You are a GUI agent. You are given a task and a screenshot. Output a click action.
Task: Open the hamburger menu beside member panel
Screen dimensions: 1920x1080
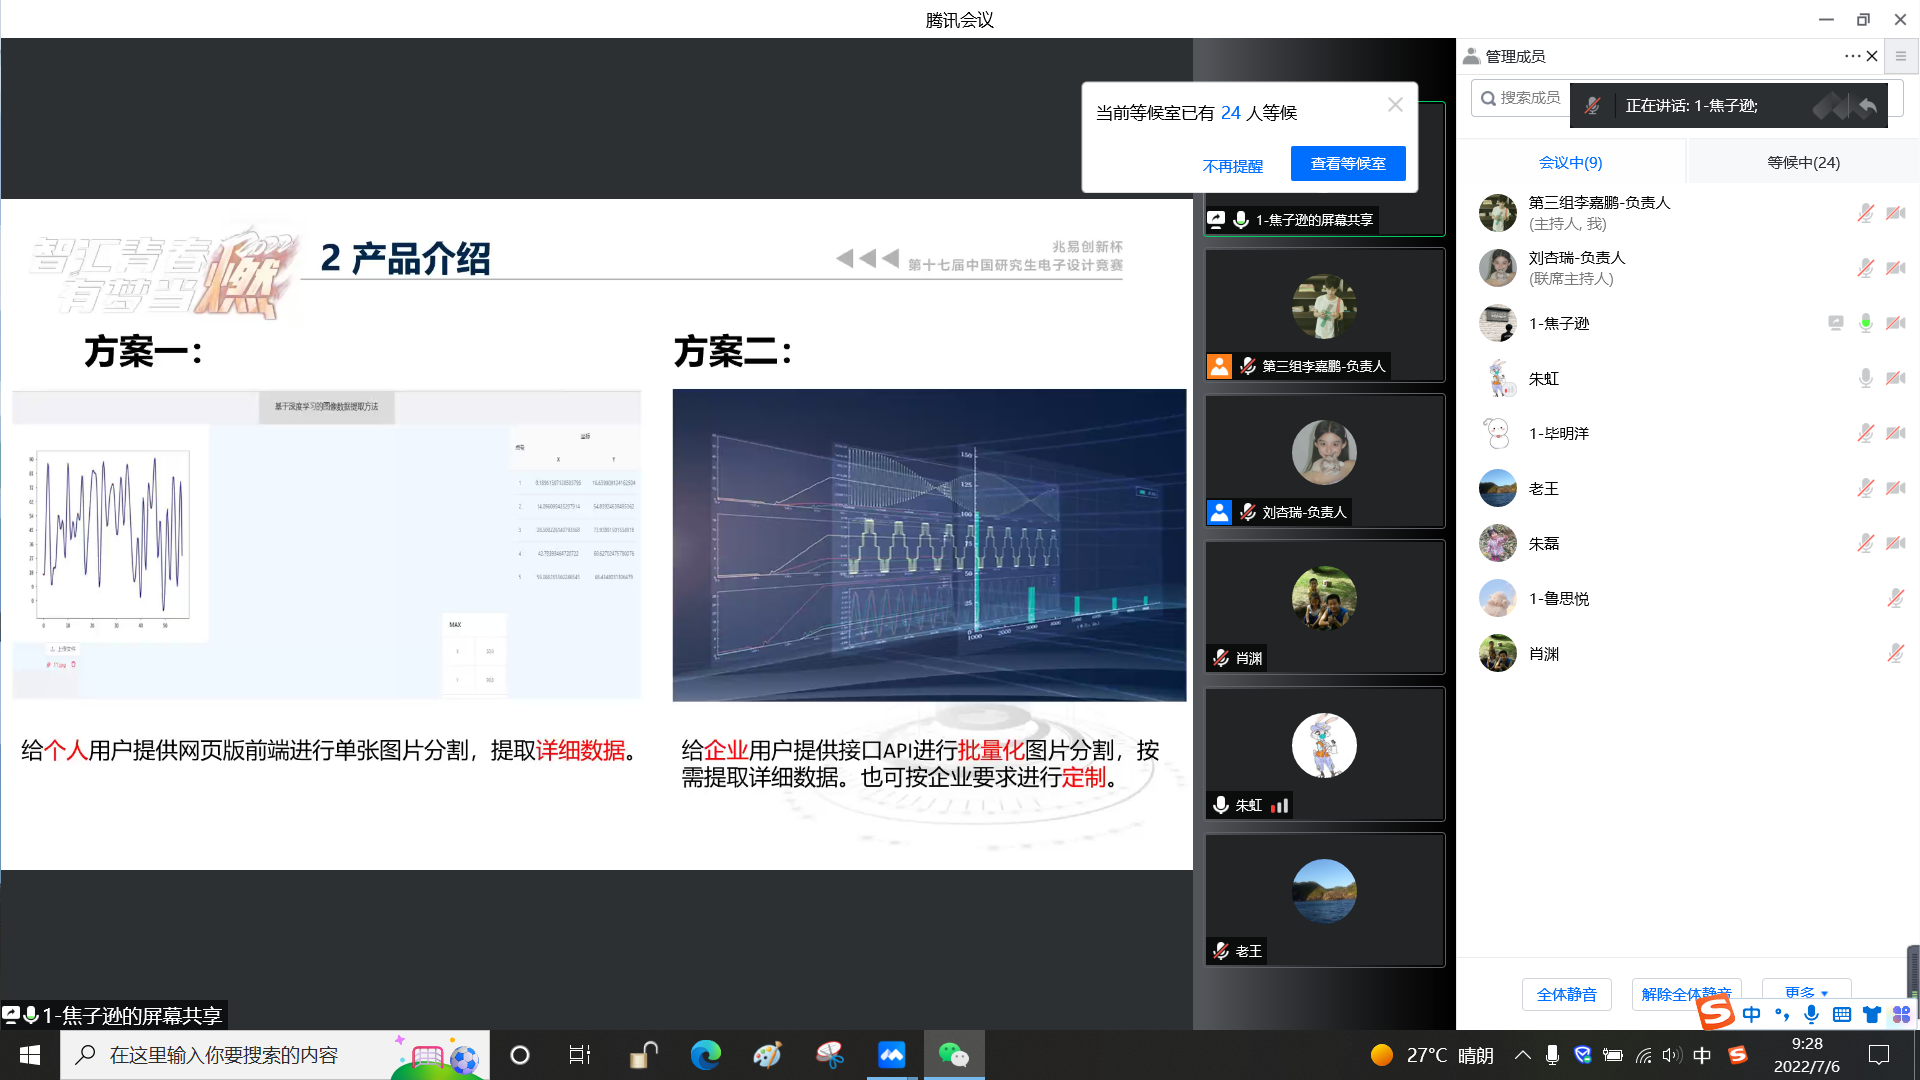click(x=1901, y=56)
